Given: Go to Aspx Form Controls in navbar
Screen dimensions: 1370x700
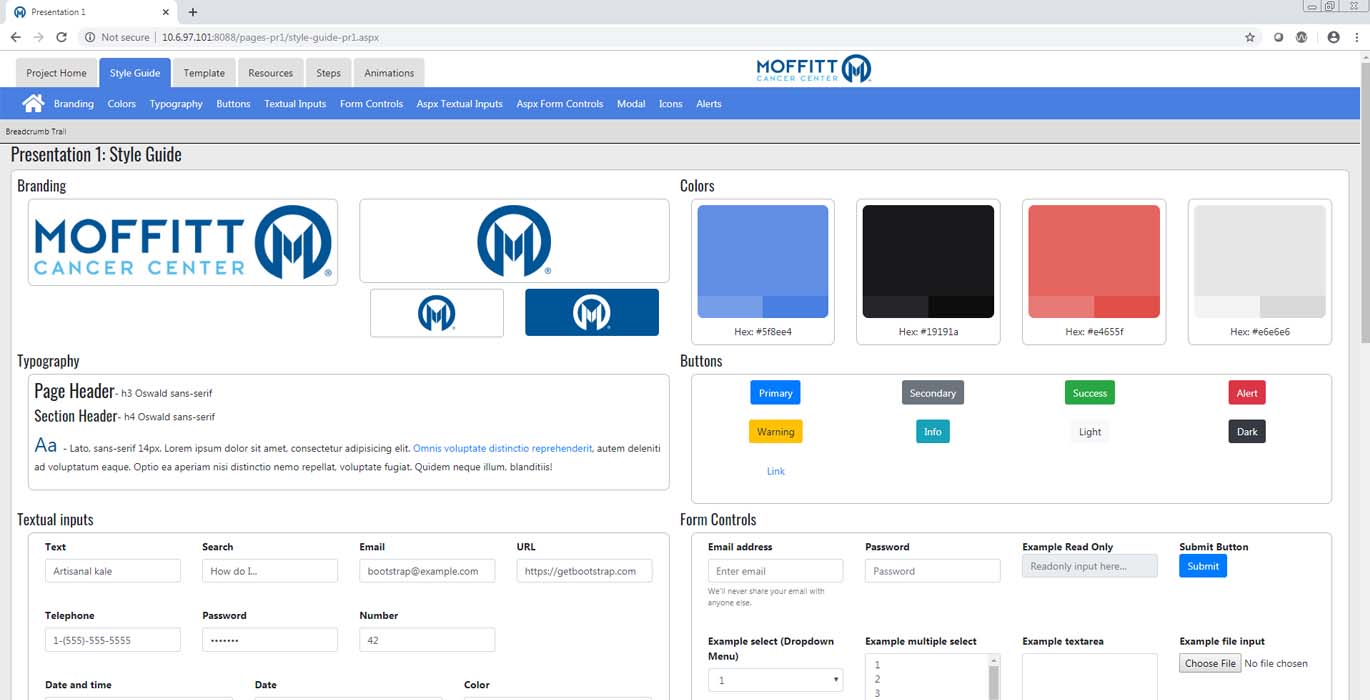Looking at the screenshot, I should tap(559, 104).
